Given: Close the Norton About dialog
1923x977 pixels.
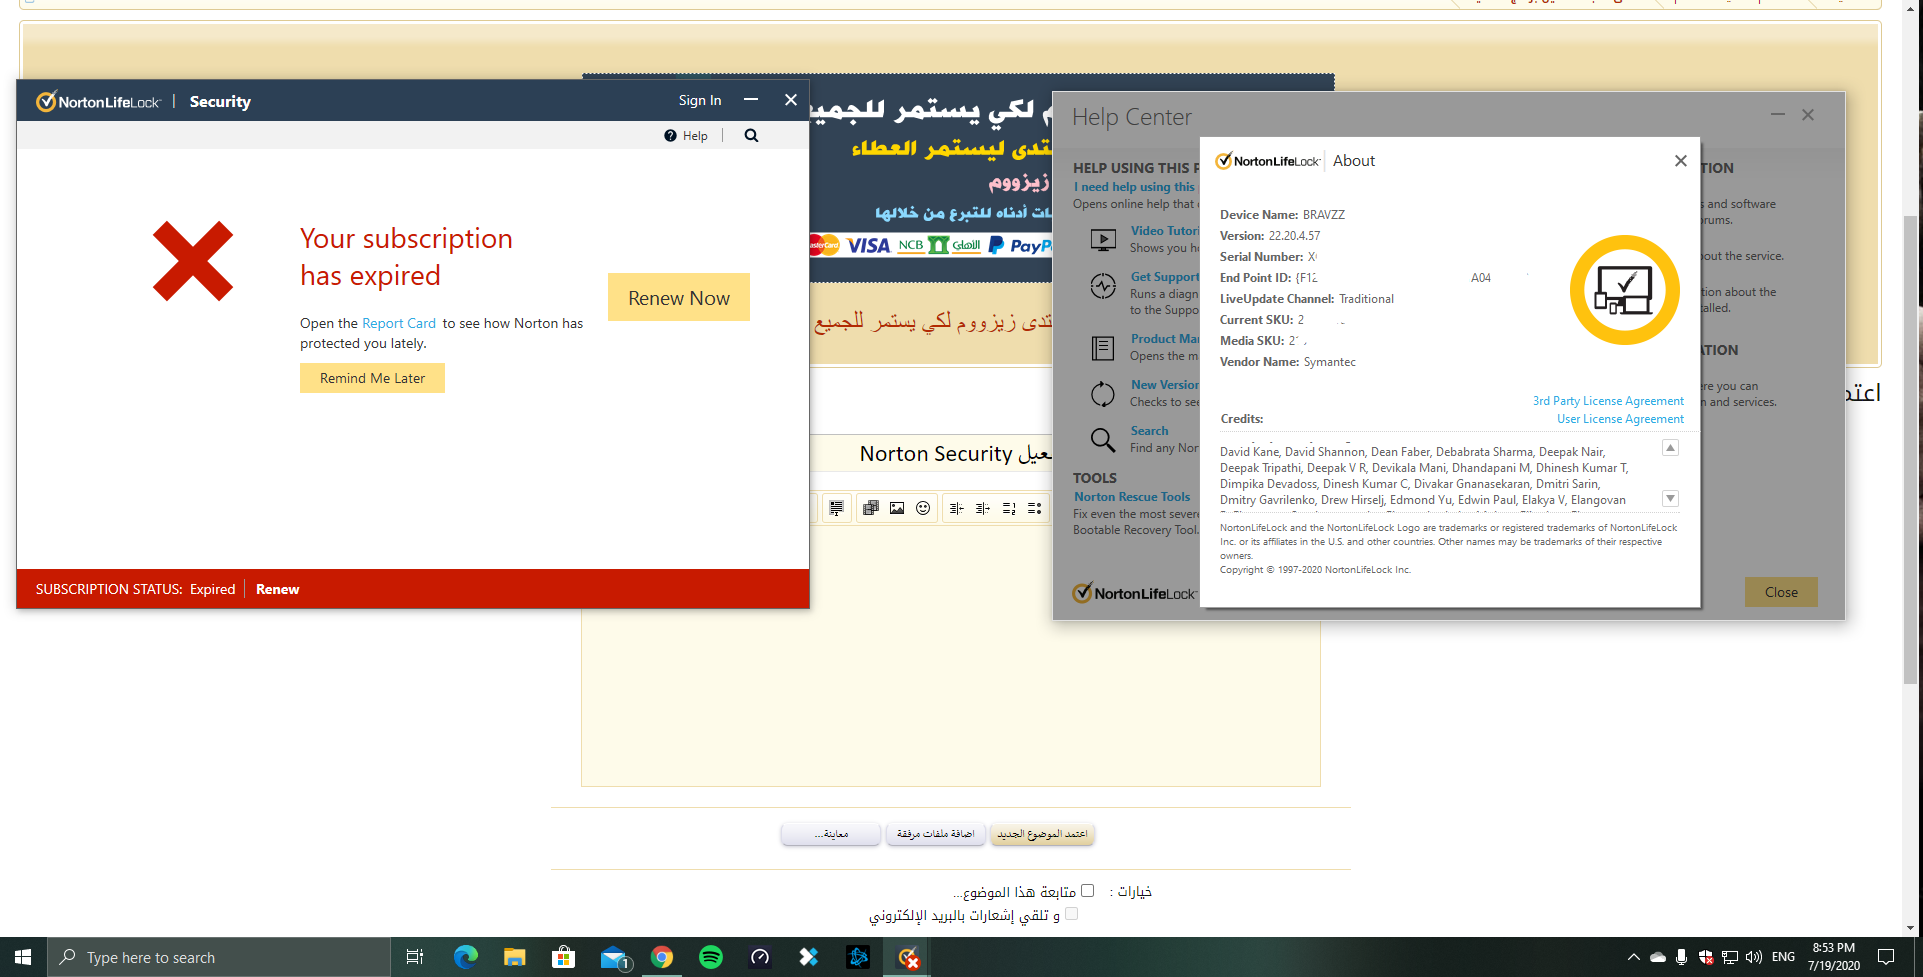Looking at the screenshot, I should [x=1681, y=161].
